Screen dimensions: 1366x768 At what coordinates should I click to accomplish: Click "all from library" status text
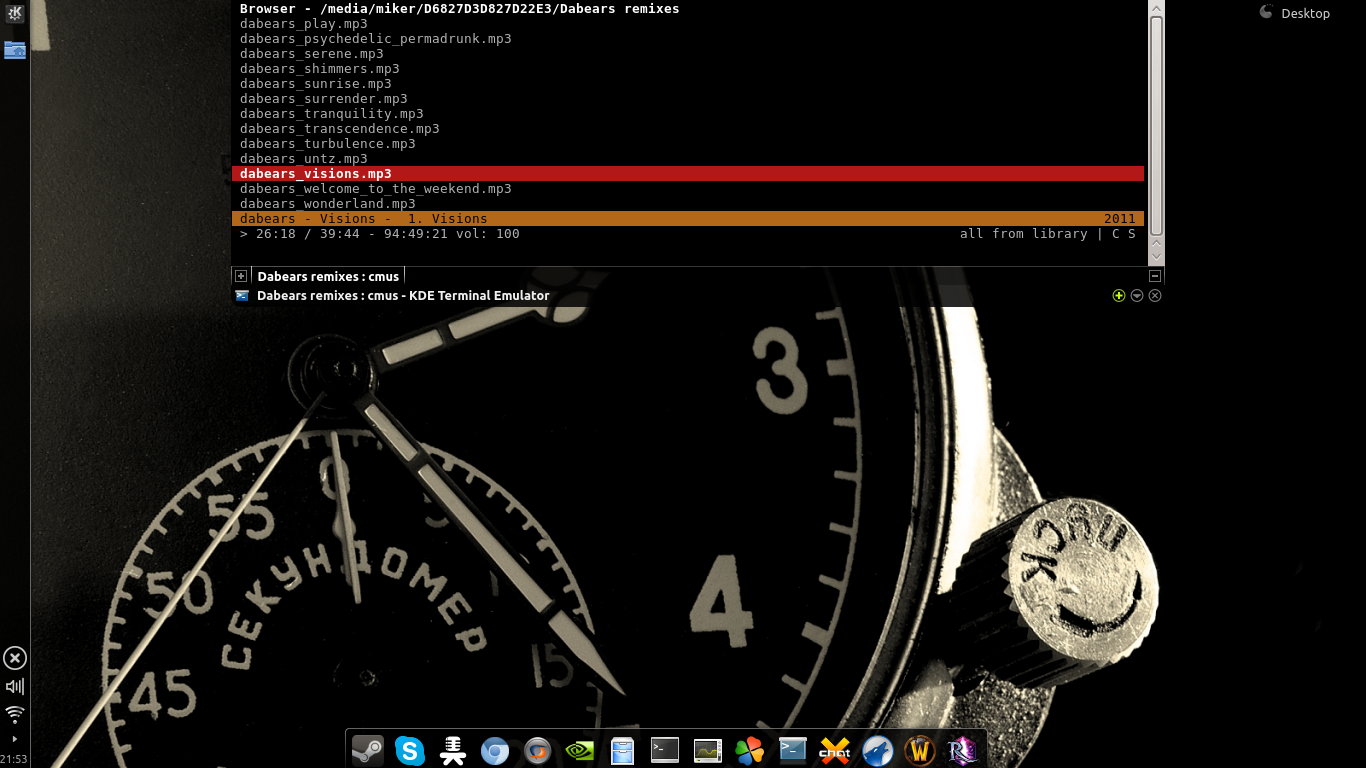pos(1024,234)
